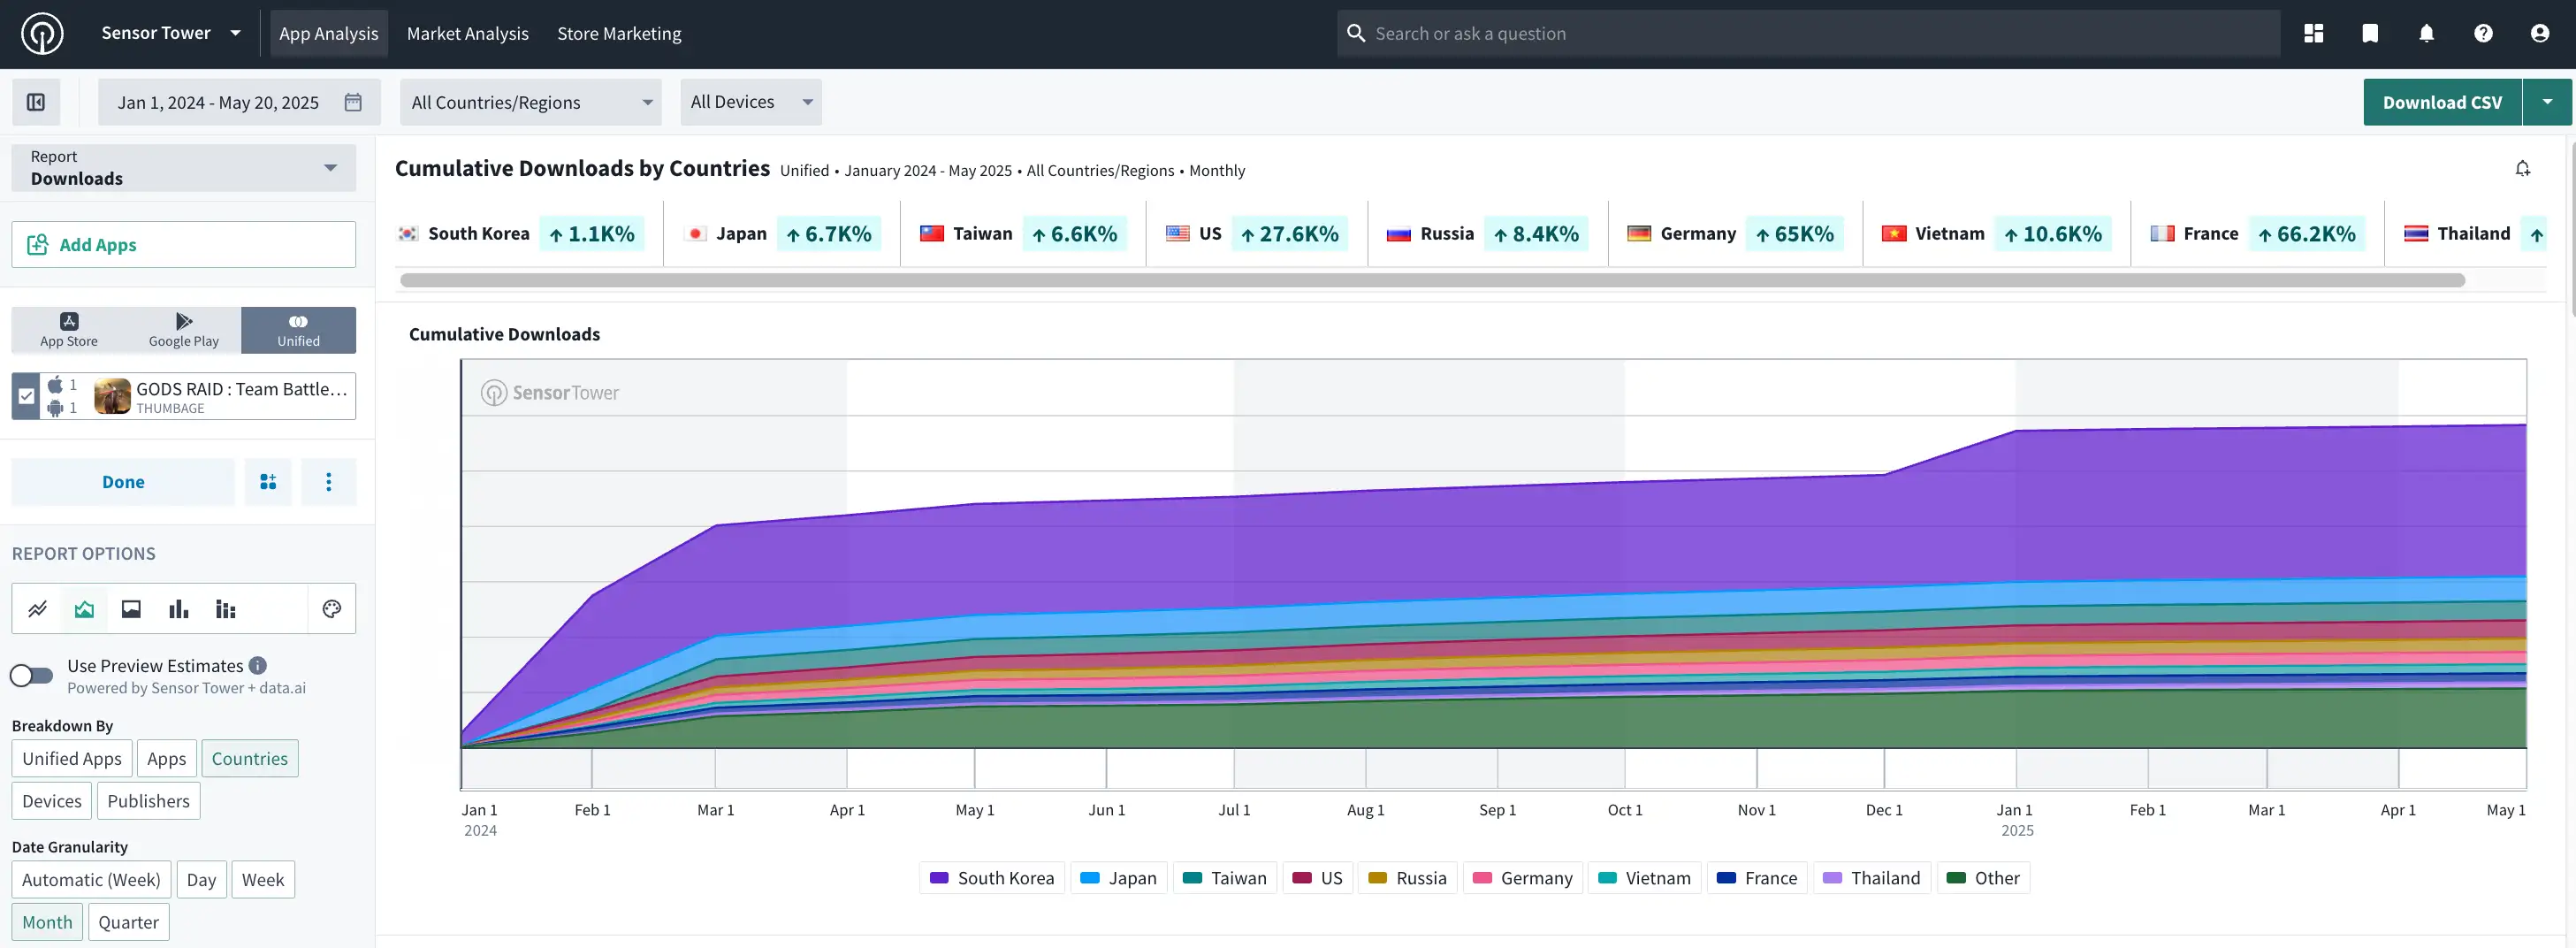Set chart alert bell icon

pyautogui.click(x=2522, y=169)
